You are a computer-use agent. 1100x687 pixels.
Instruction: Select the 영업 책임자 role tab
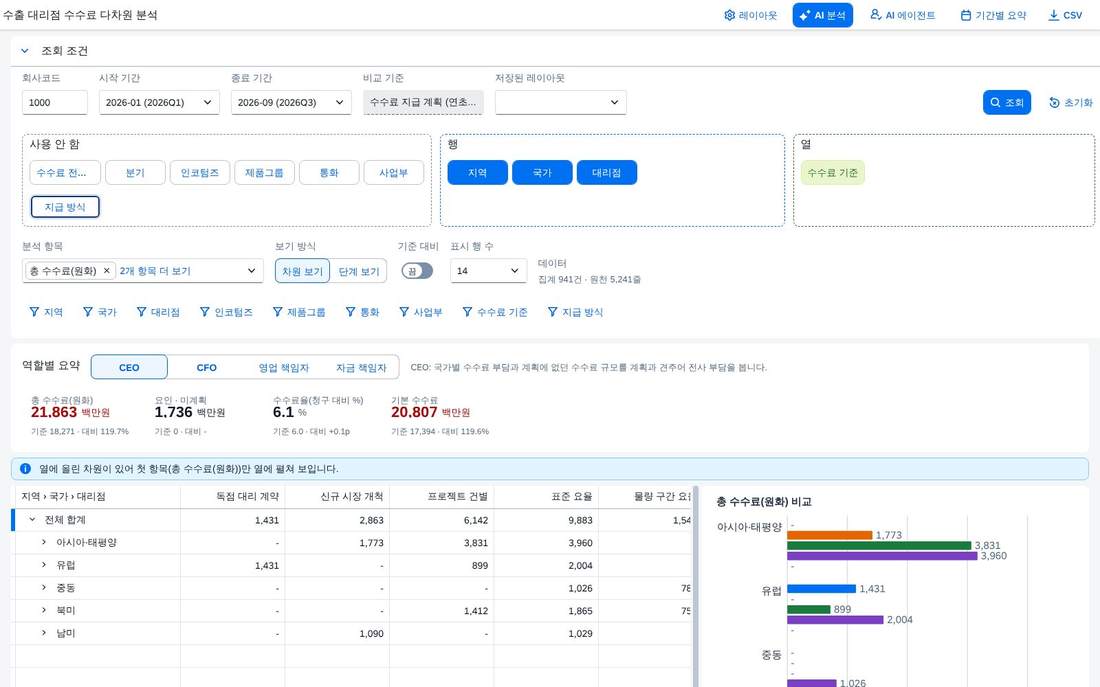pos(283,367)
